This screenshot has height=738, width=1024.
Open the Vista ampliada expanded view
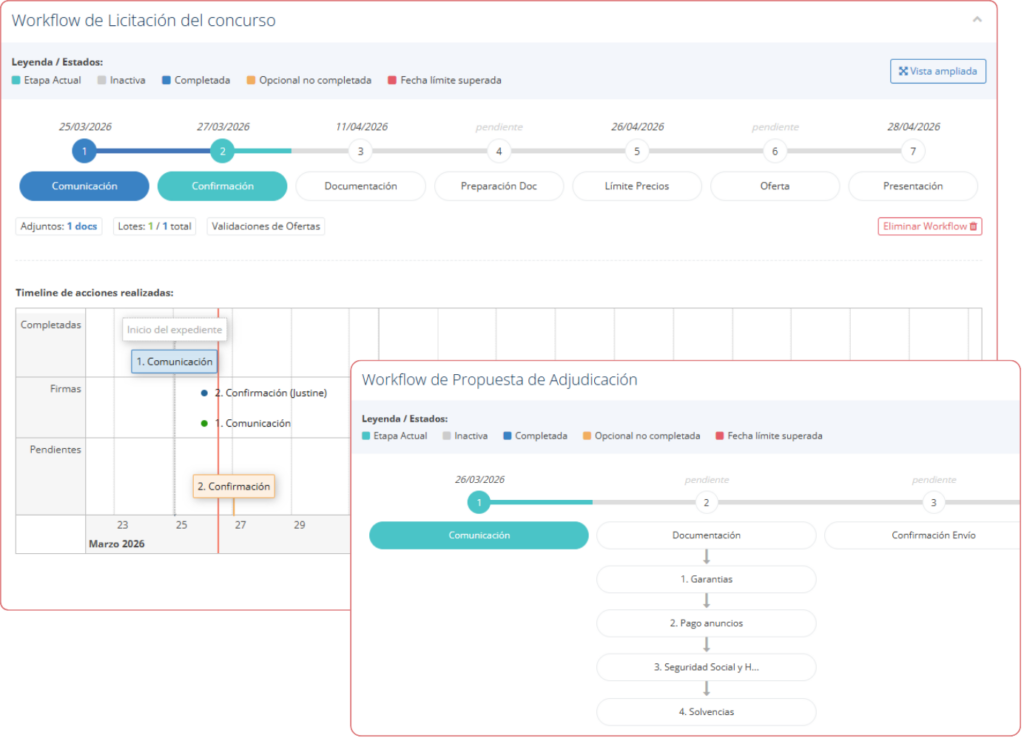point(938,71)
